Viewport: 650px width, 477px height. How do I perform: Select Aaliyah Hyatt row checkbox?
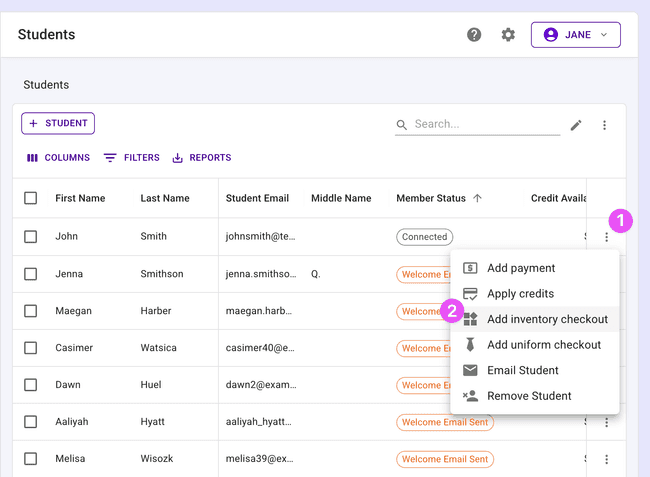coord(30,422)
